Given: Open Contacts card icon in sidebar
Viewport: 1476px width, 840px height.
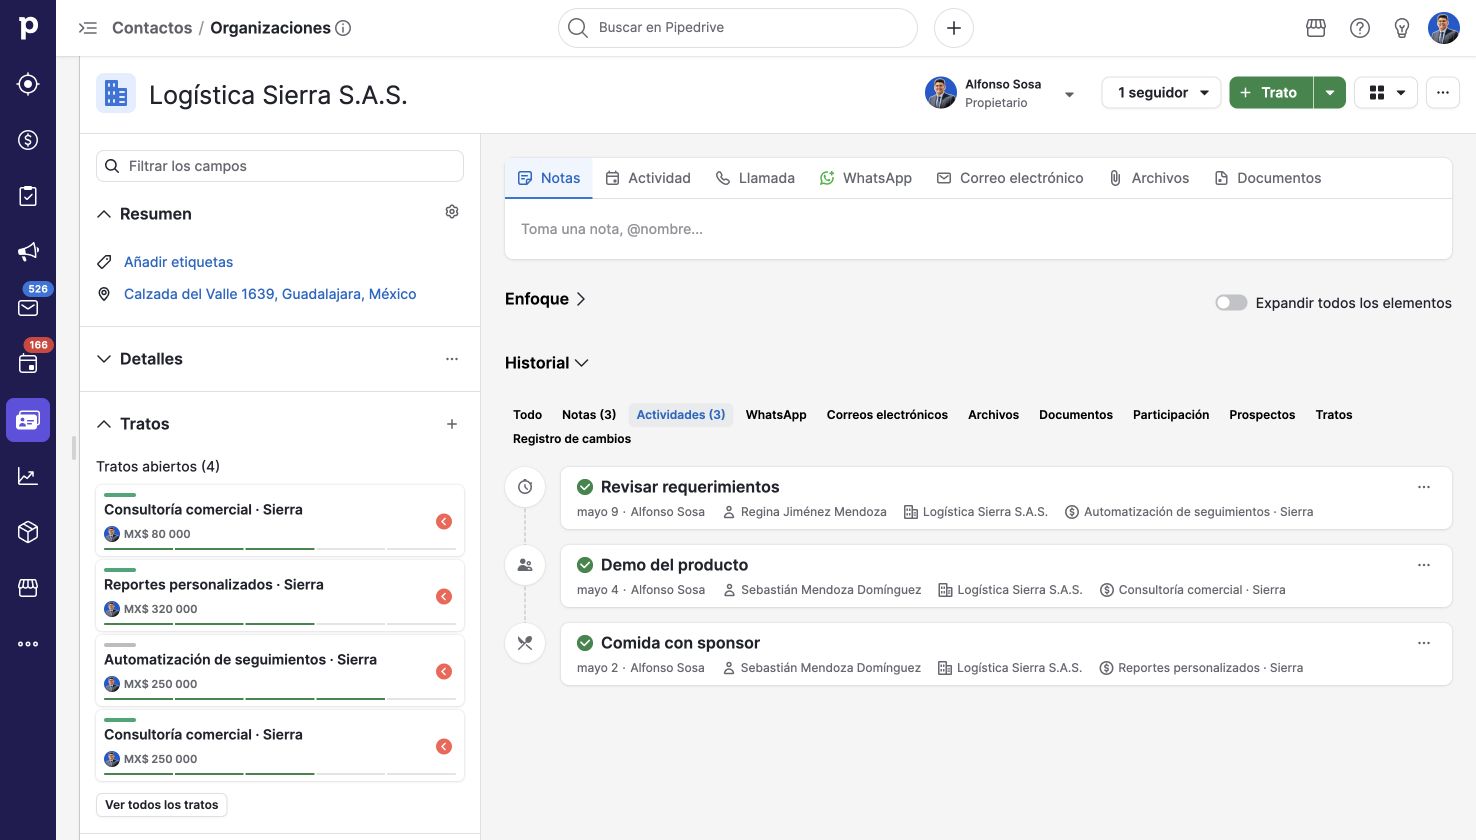Looking at the screenshot, I should click(x=28, y=420).
